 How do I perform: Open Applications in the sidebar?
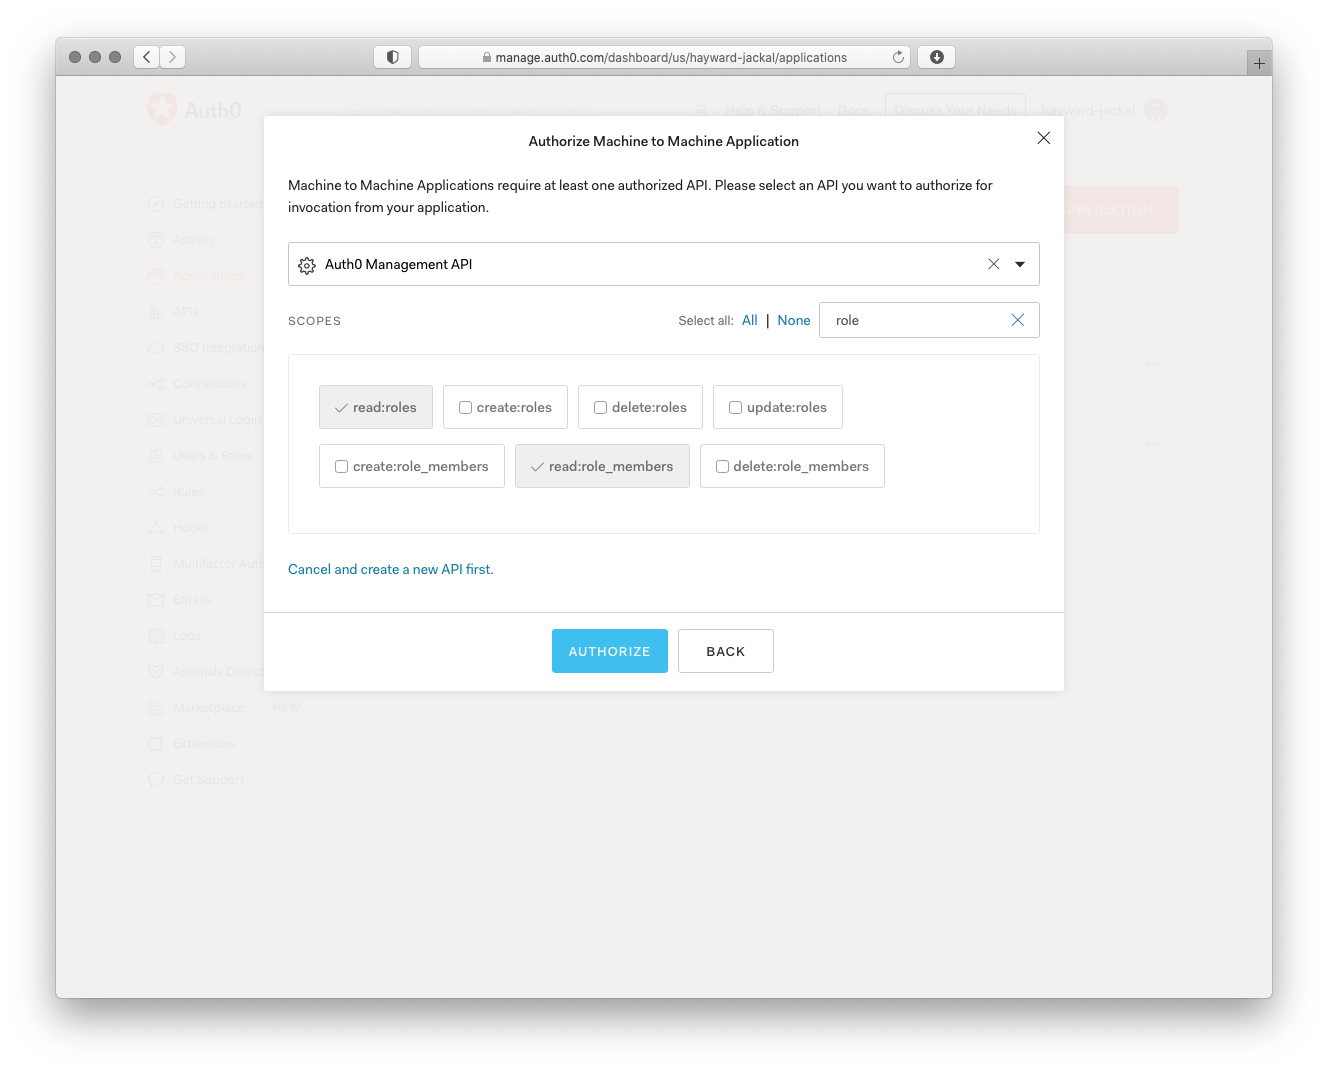click(x=196, y=276)
